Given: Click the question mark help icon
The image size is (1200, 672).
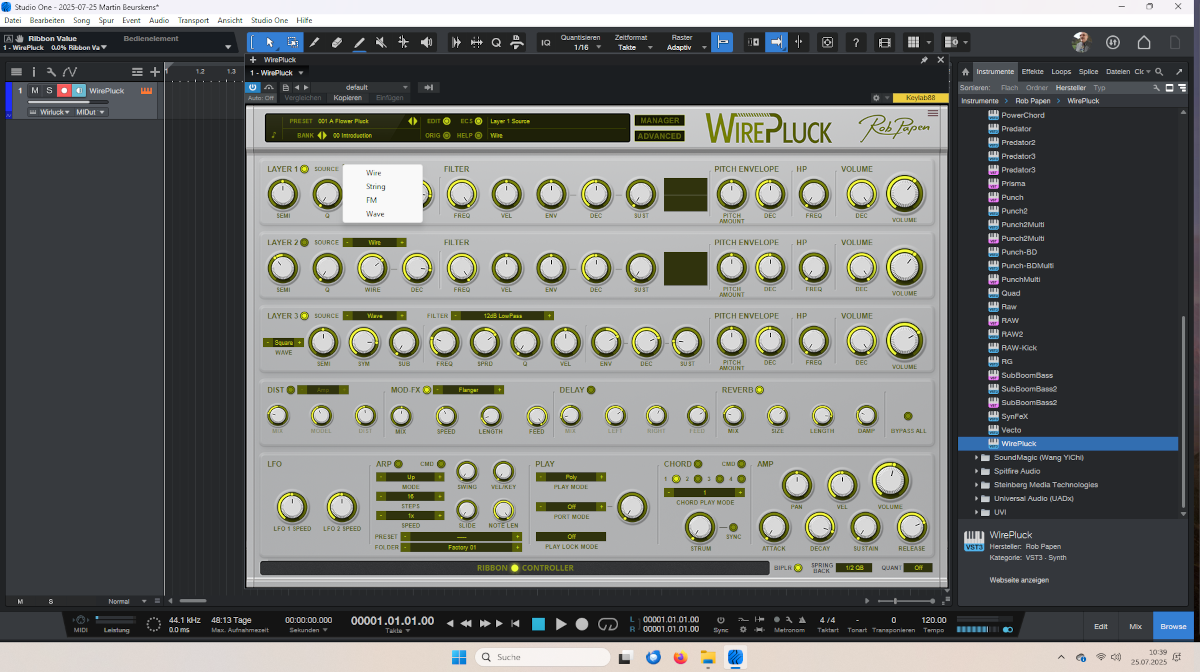Looking at the screenshot, I should [856, 42].
